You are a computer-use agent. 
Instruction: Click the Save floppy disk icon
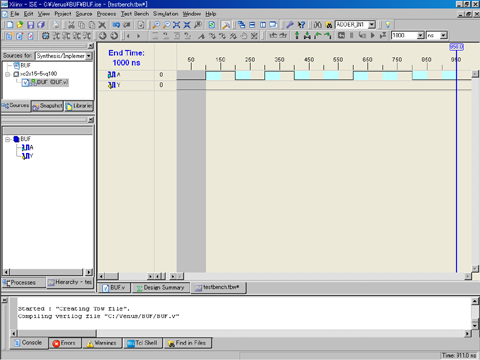click(30, 25)
